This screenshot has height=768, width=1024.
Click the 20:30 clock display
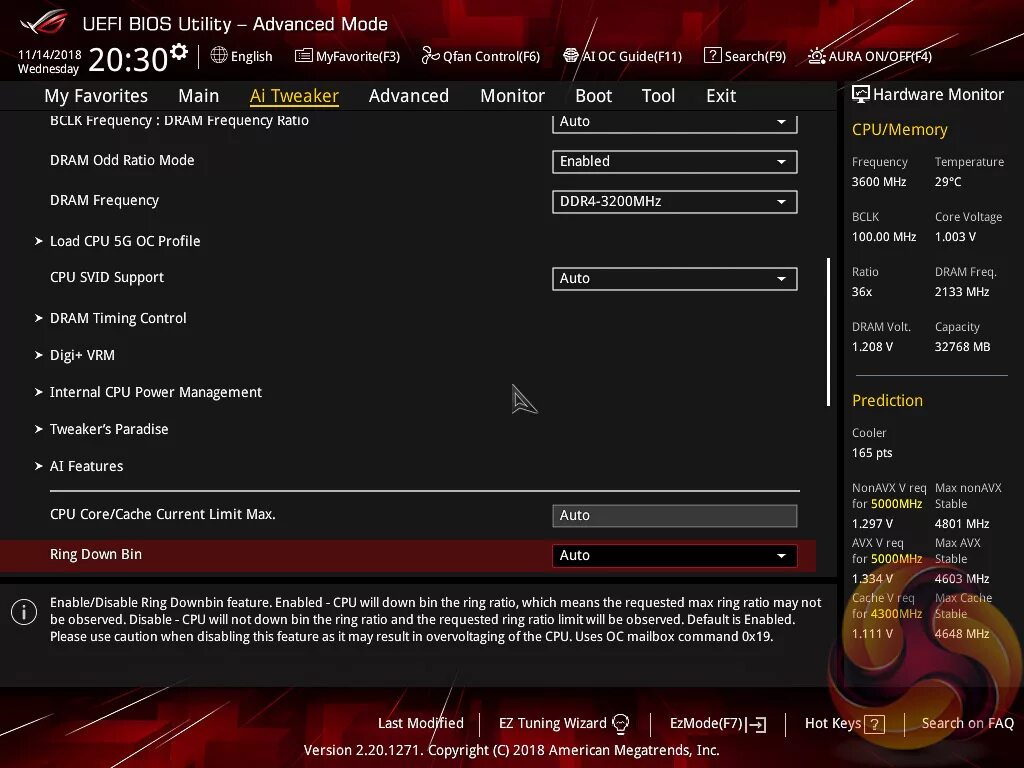pyautogui.click(x=128, y=60)
